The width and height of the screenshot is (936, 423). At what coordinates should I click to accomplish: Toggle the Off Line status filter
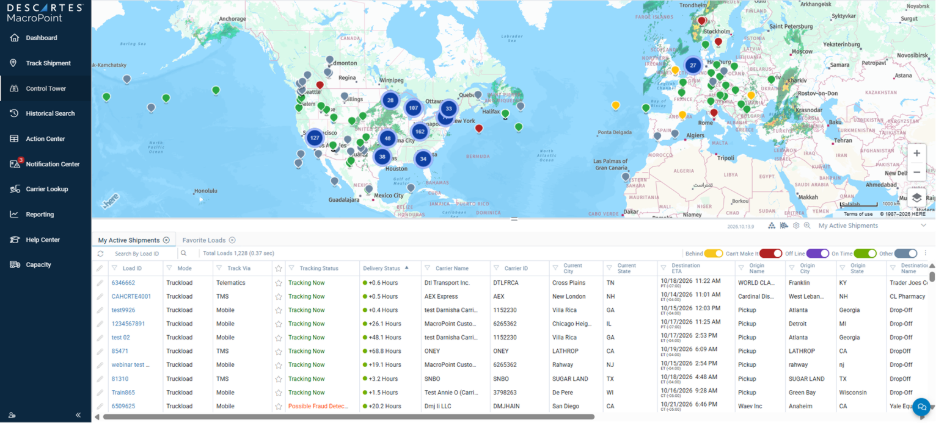pos(817,254)
